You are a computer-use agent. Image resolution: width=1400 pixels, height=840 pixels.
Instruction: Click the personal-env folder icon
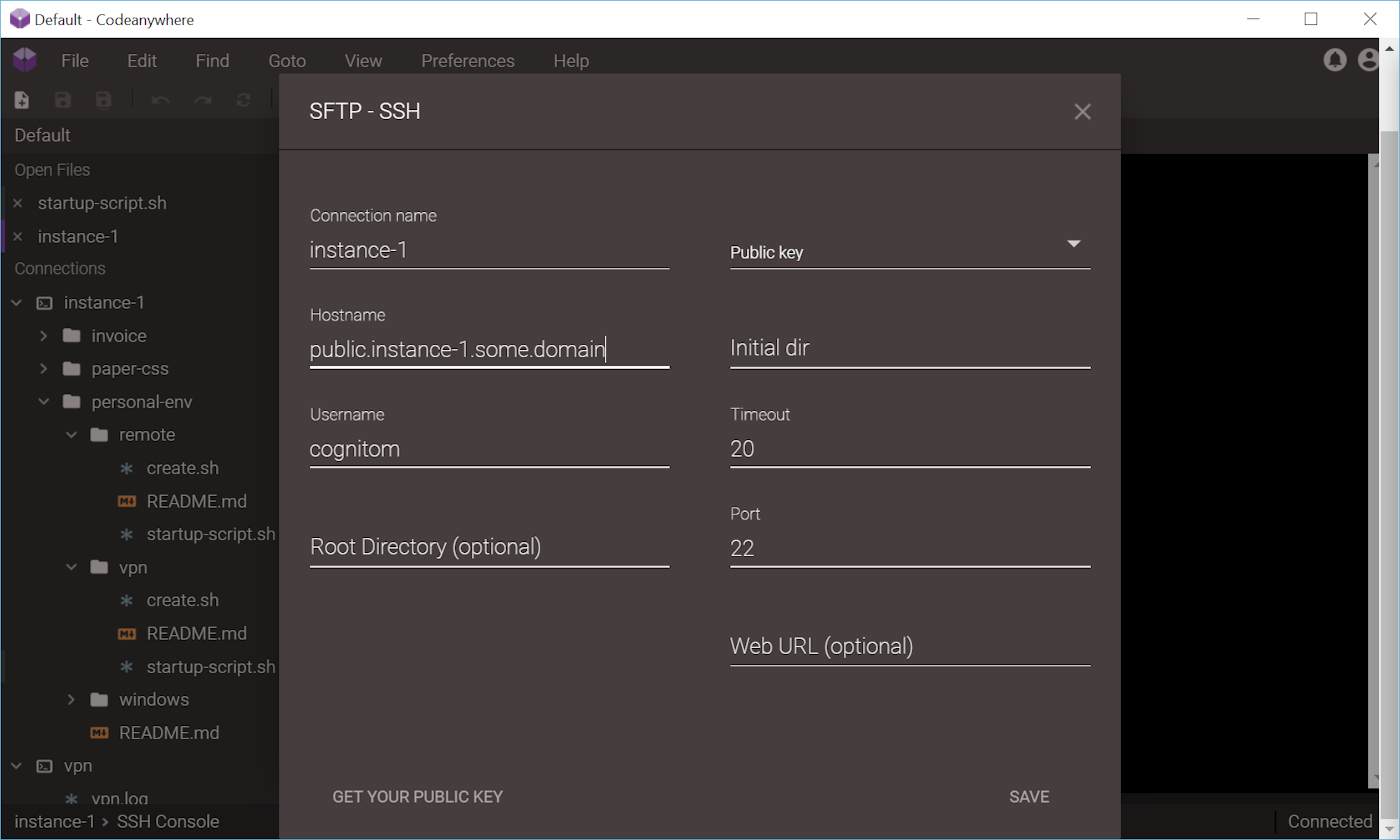click(71, 402)
